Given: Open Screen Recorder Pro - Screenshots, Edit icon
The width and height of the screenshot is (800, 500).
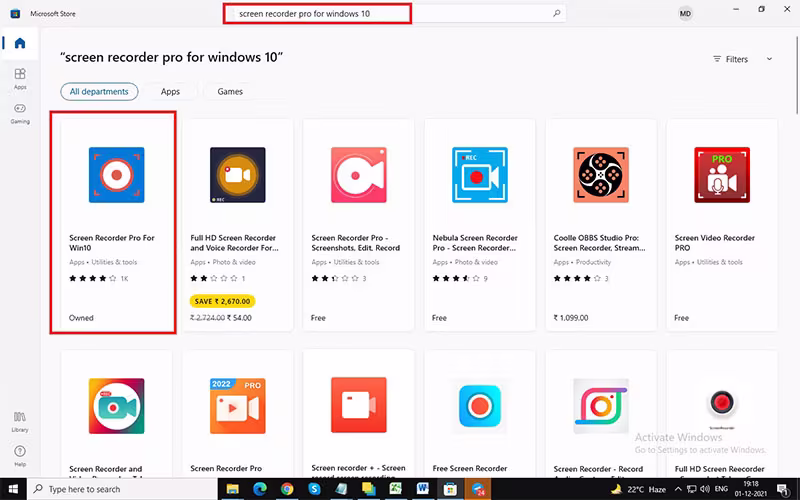Looking at the screenshot, I should tap(359, 175).
